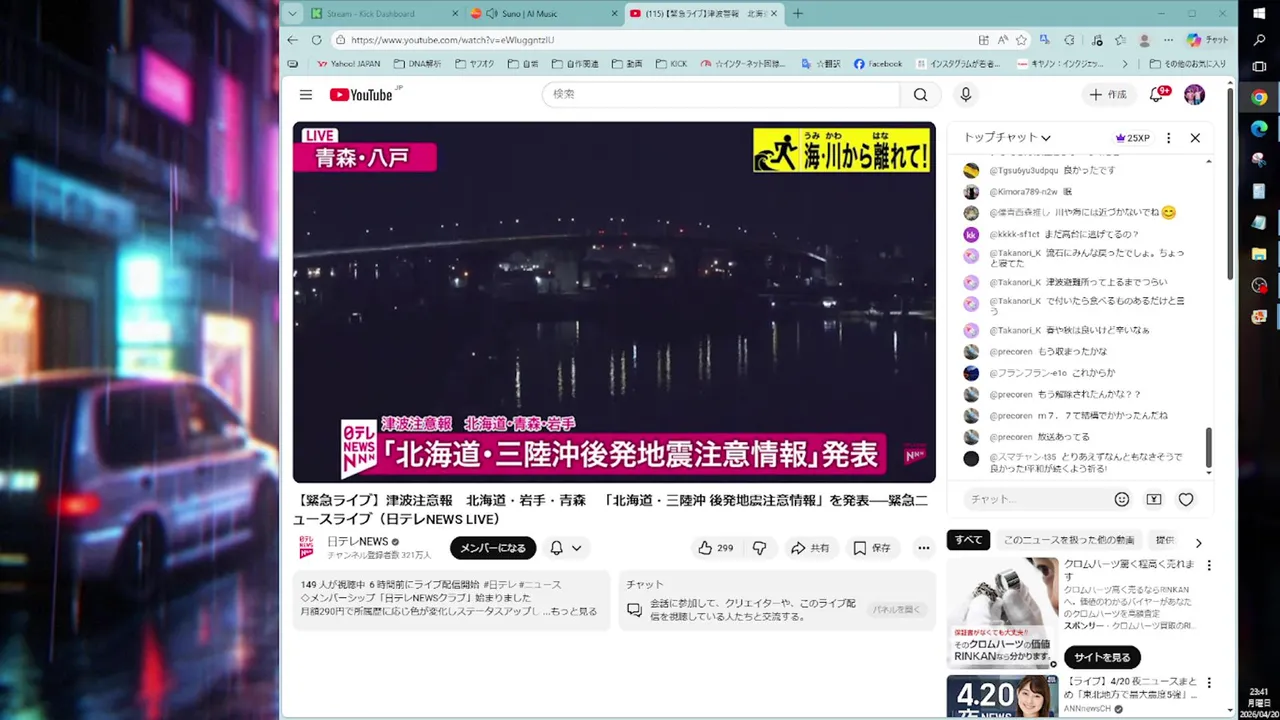Open File Explorer from the taskbar
Screen dimensions: 1280x720
[x=1259, y=254]
